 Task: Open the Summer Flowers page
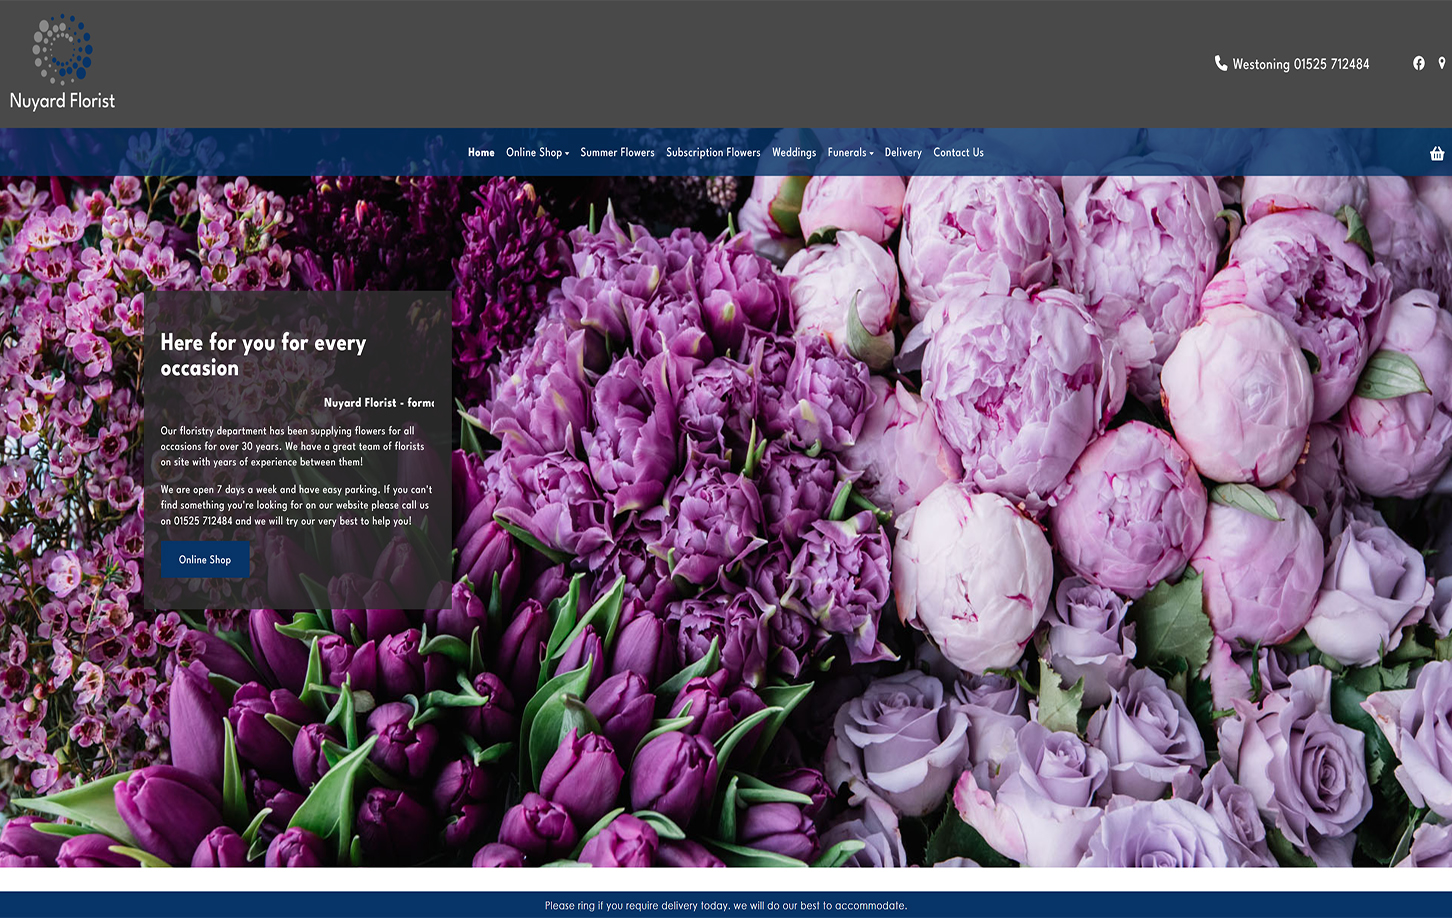[x=617, y=152]
